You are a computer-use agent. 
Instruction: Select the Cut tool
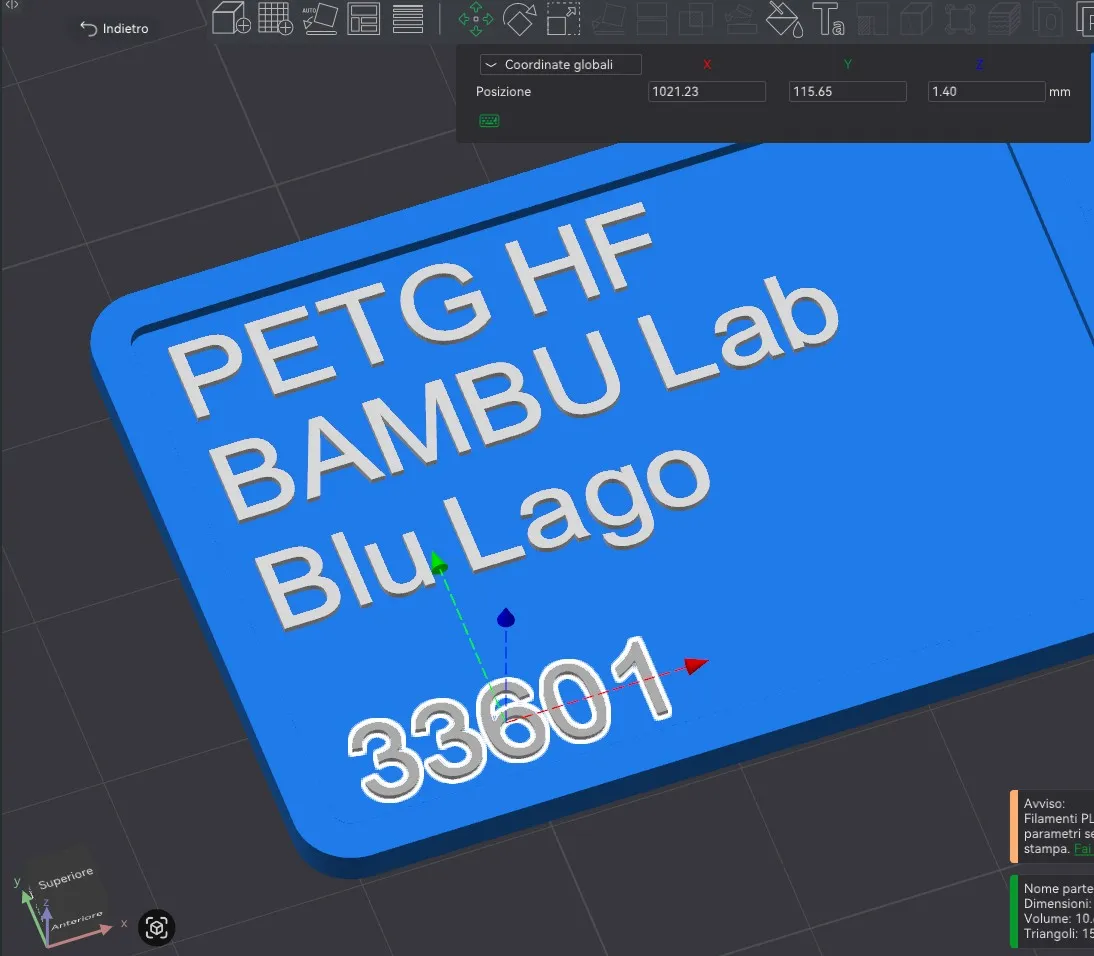pos(652,19)
